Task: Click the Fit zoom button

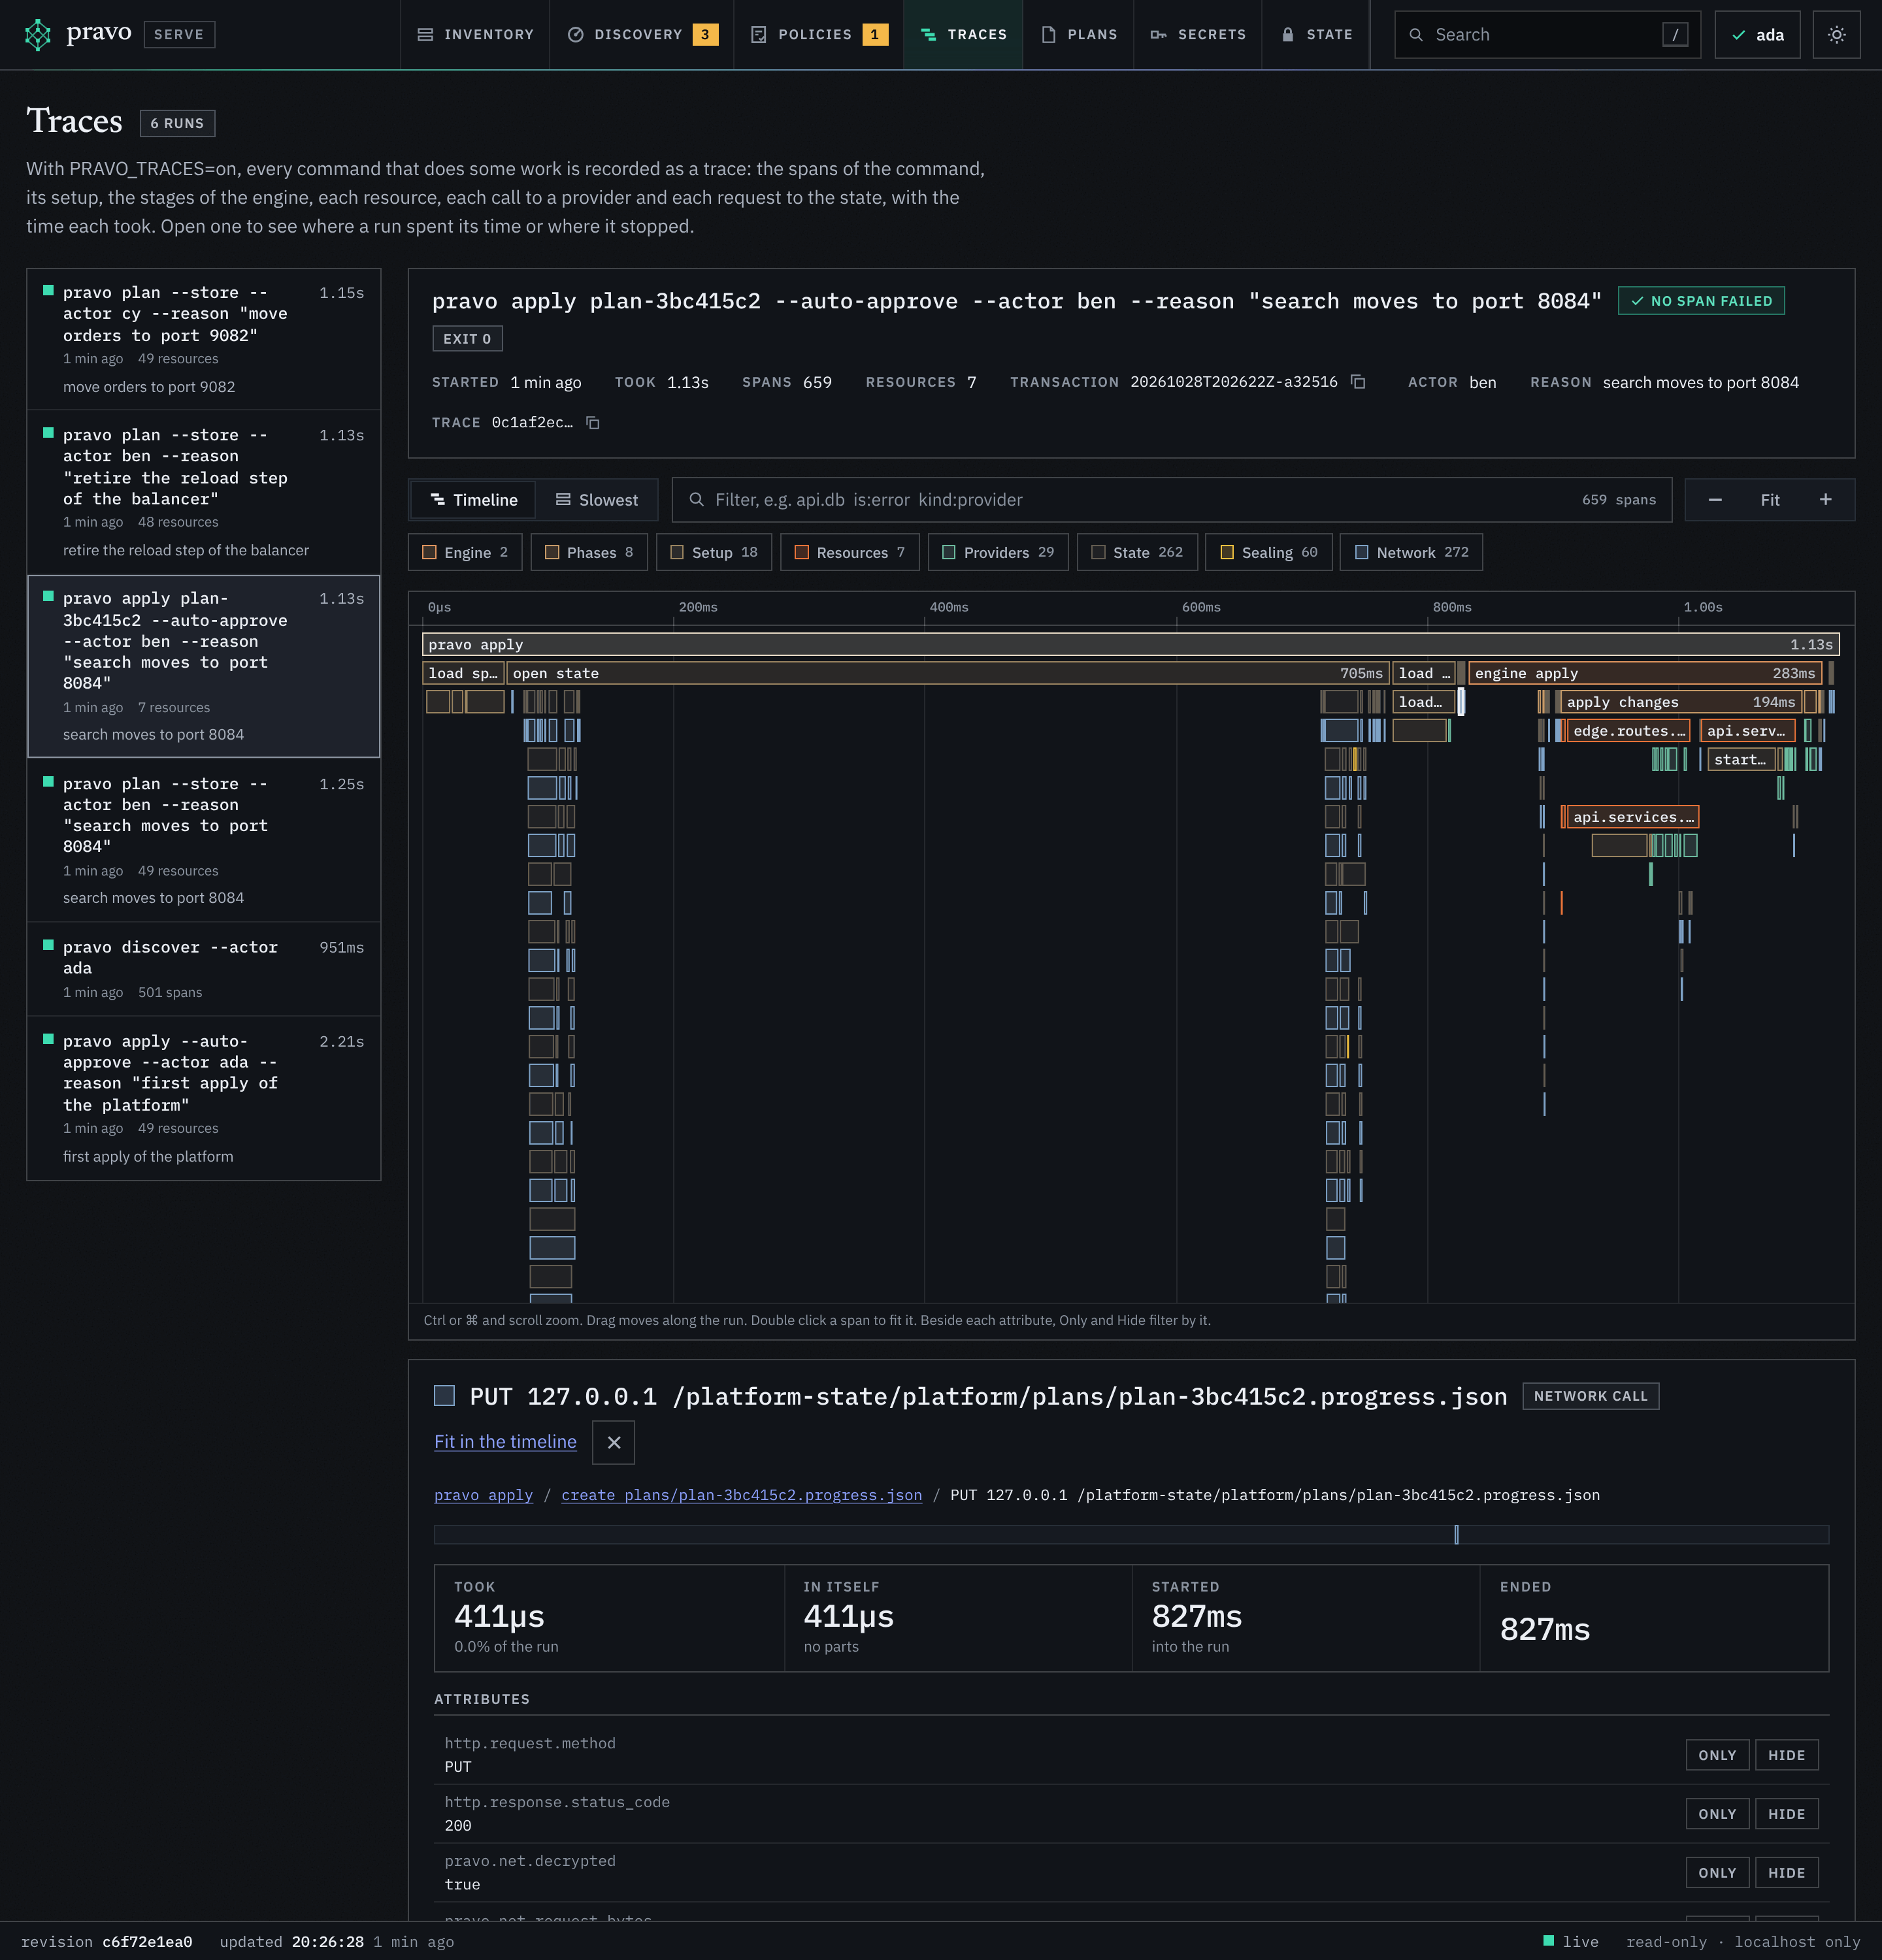Action: pyautogui.click(x=1770, y=500)
